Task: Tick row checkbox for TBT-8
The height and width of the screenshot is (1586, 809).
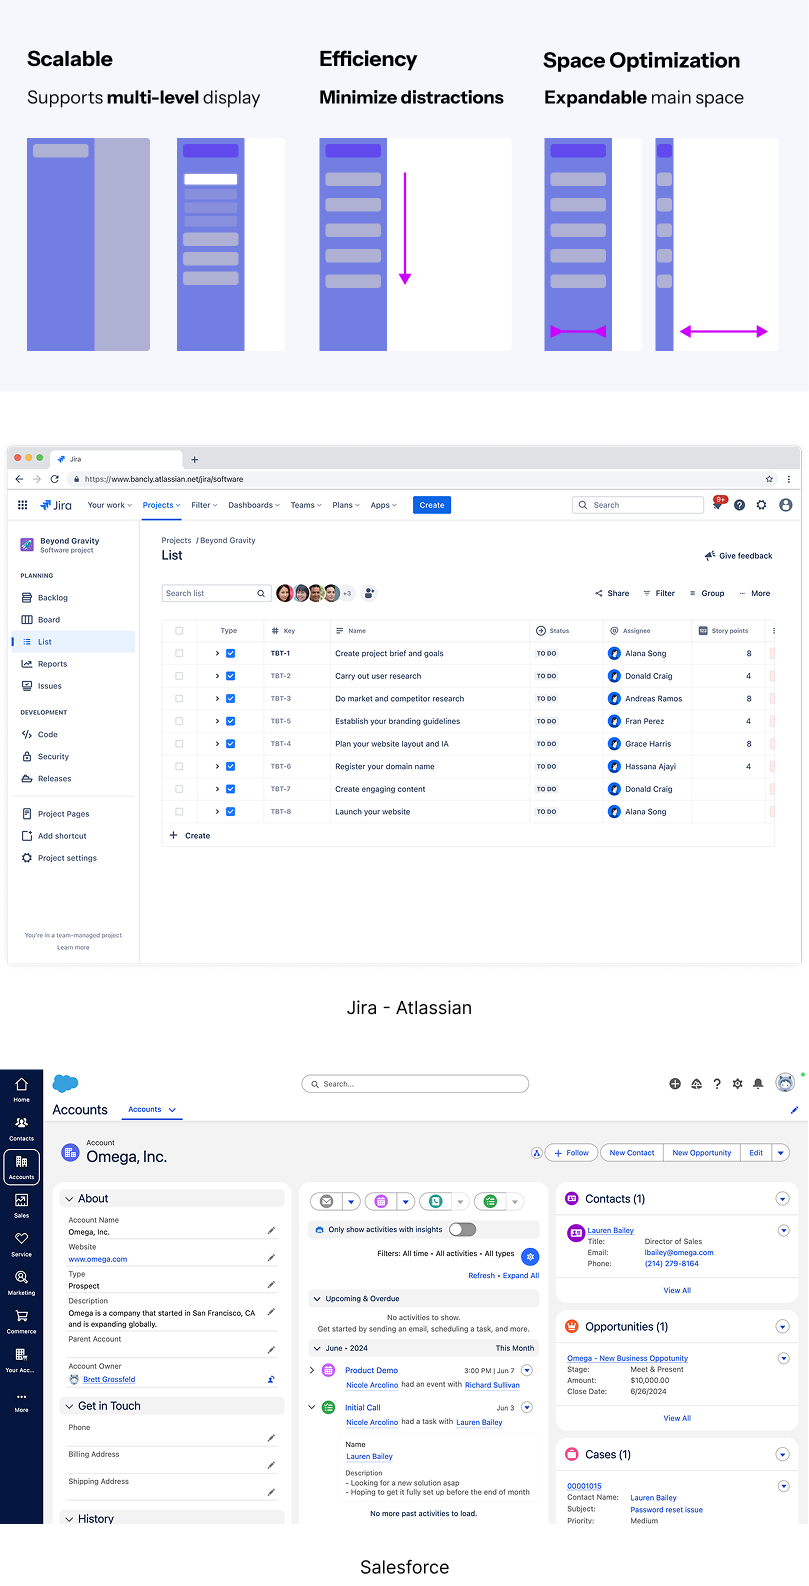Action: [179, 812]
